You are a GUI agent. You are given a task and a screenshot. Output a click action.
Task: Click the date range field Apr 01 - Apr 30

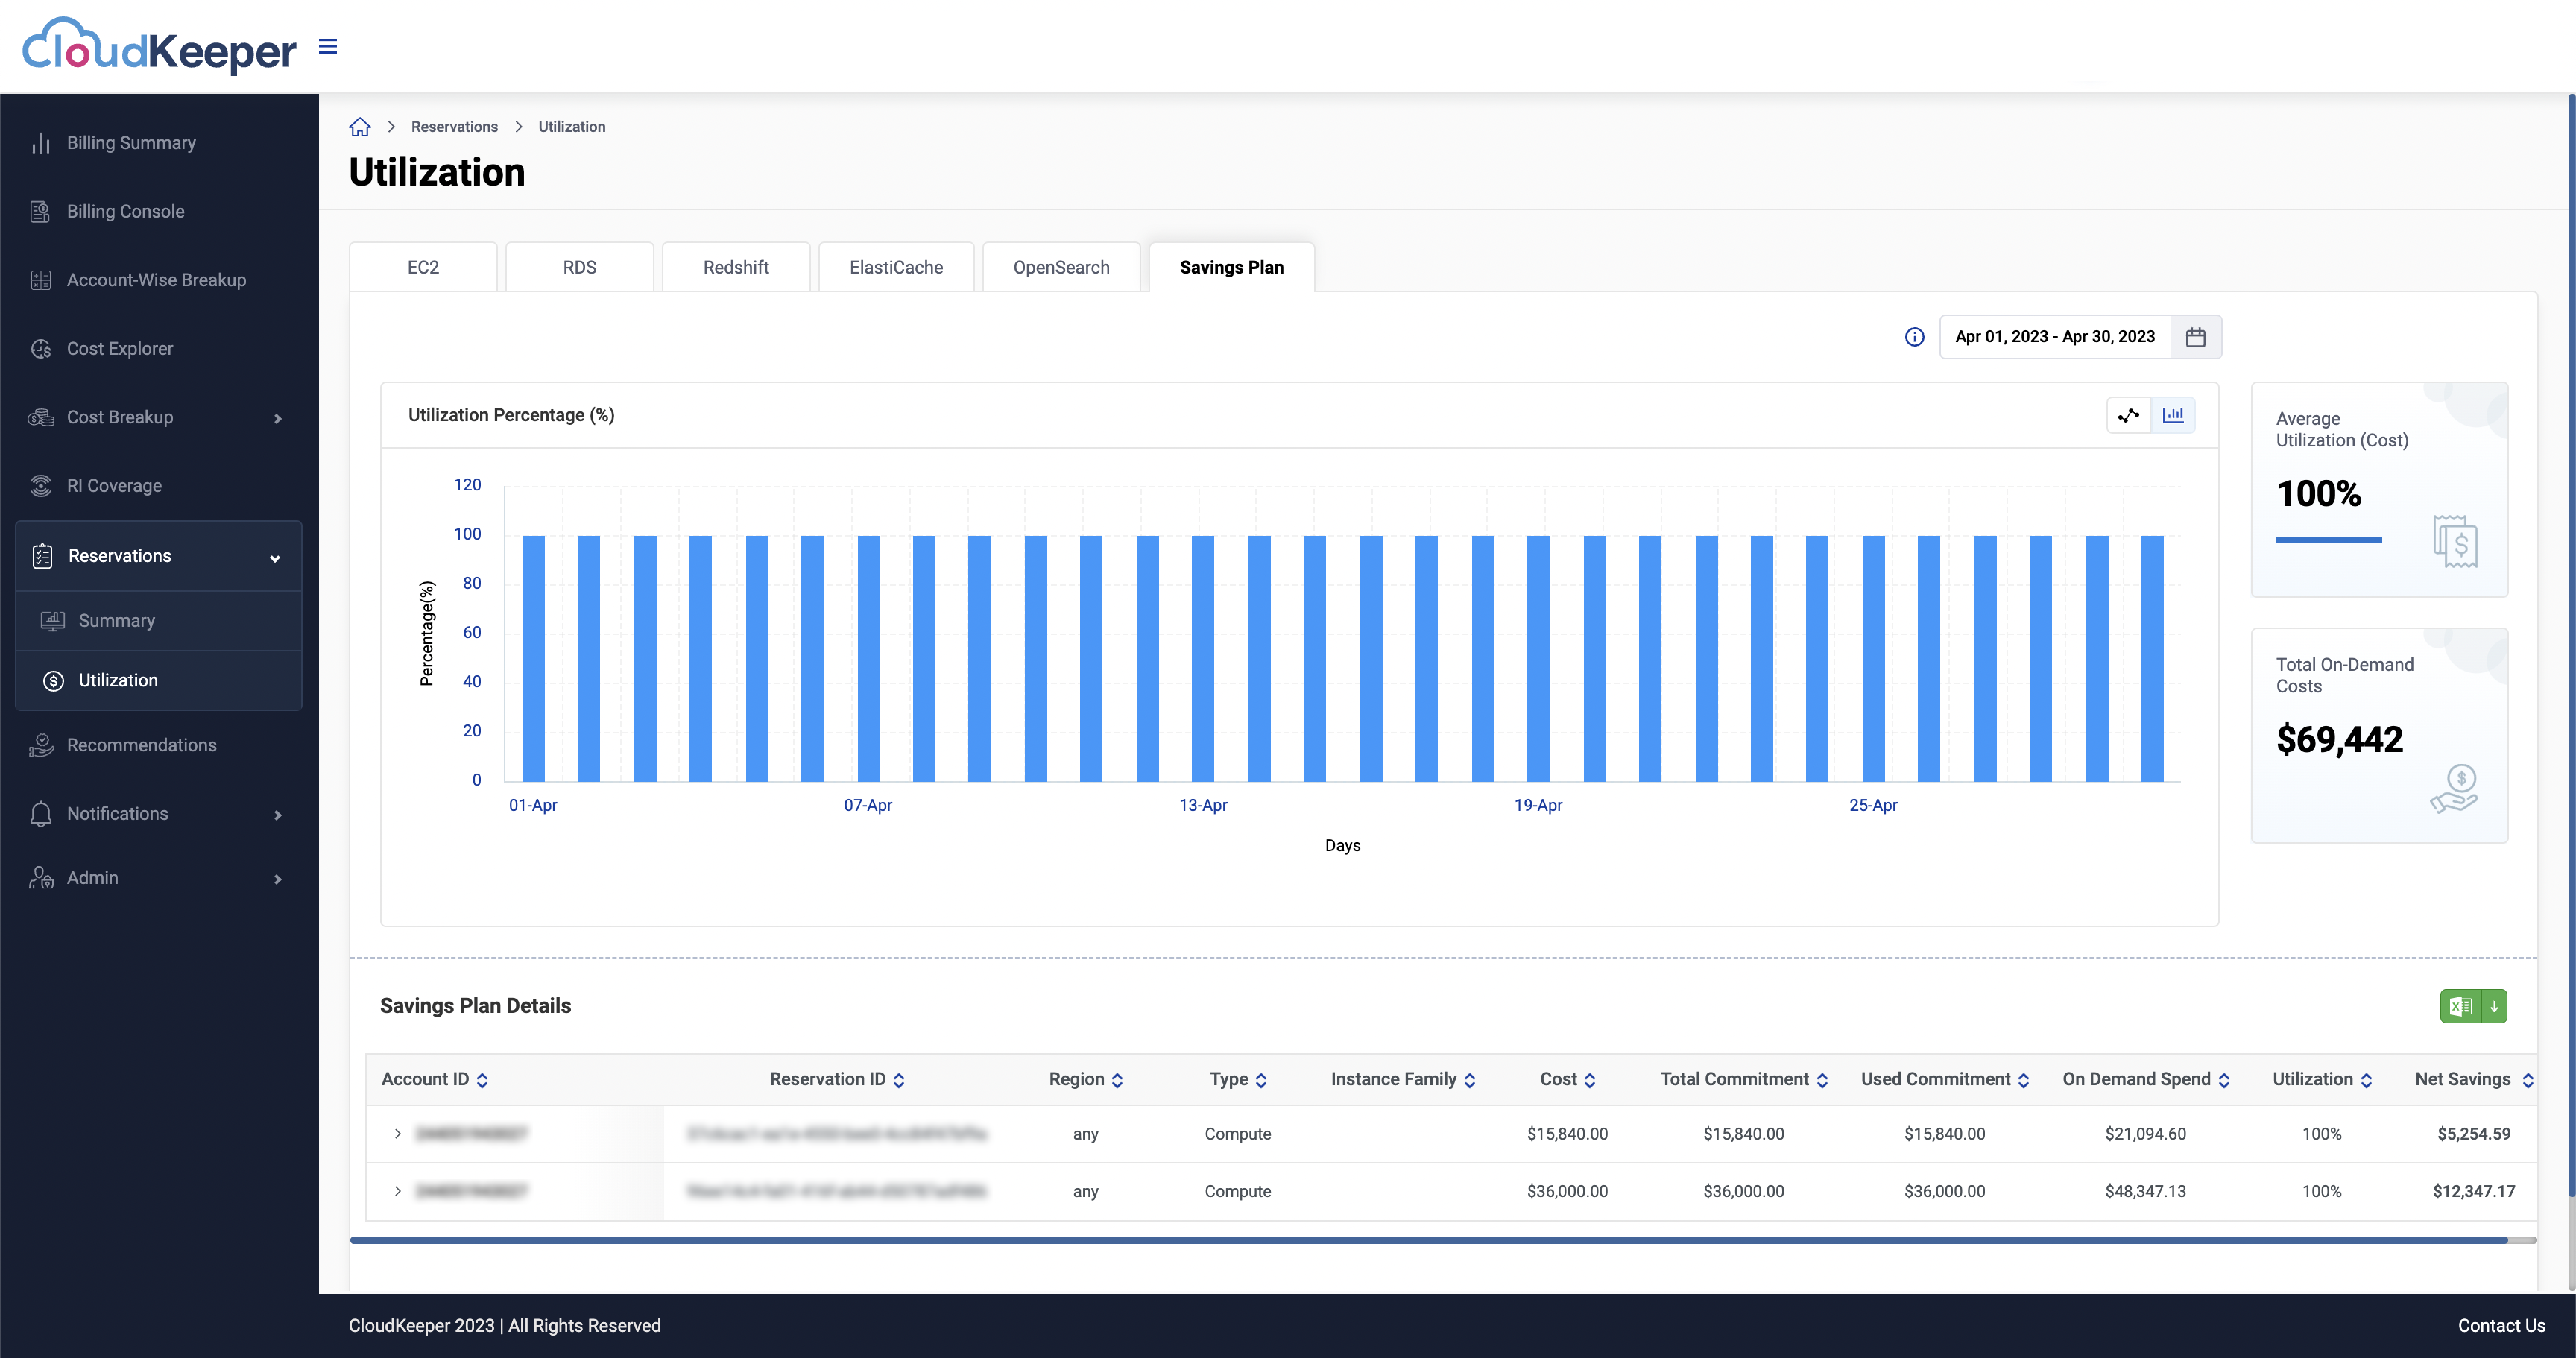pyautogui.click(x=2055, y=337)
